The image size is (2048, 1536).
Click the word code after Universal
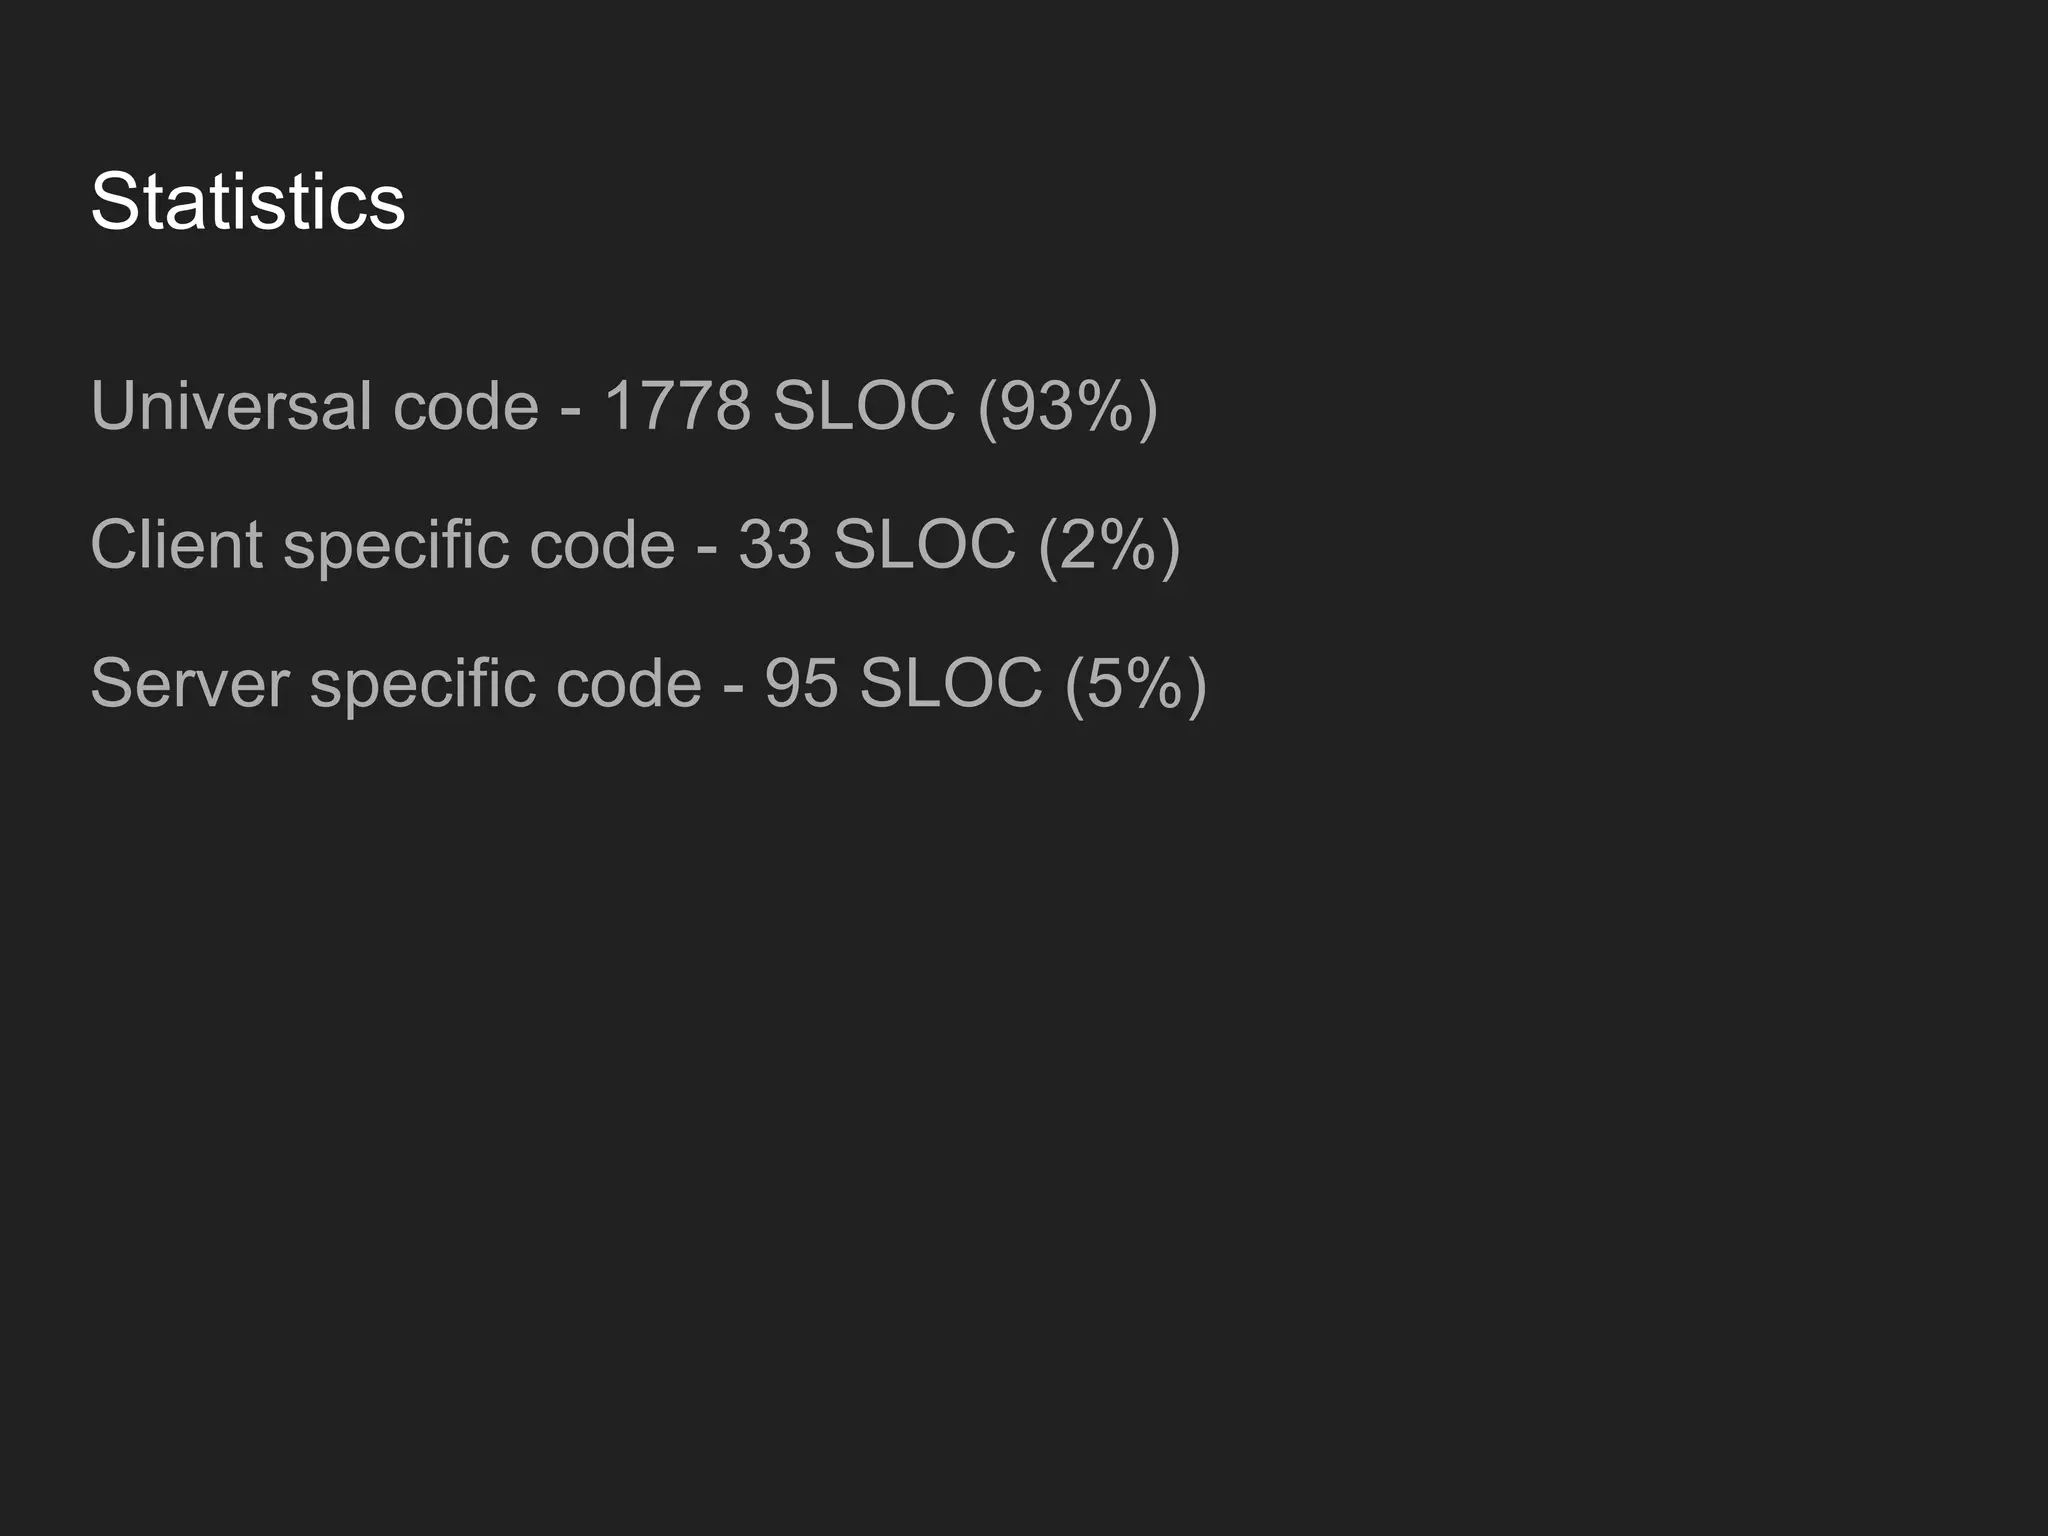coord(465,406)
